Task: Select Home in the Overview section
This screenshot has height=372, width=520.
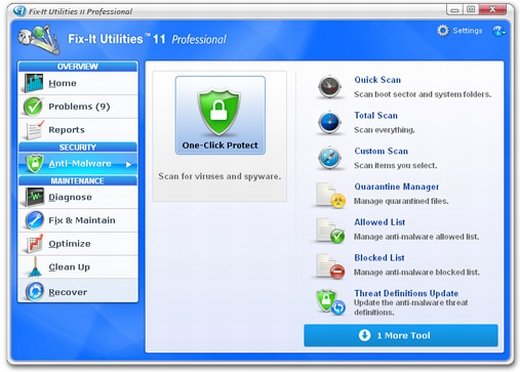Action: (x=78, y=83)
